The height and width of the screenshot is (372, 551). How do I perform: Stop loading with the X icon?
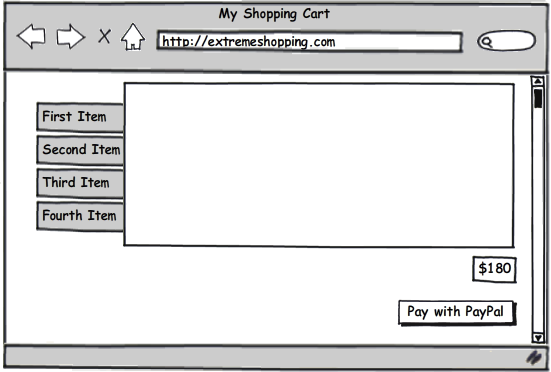[x=104, y=36]
